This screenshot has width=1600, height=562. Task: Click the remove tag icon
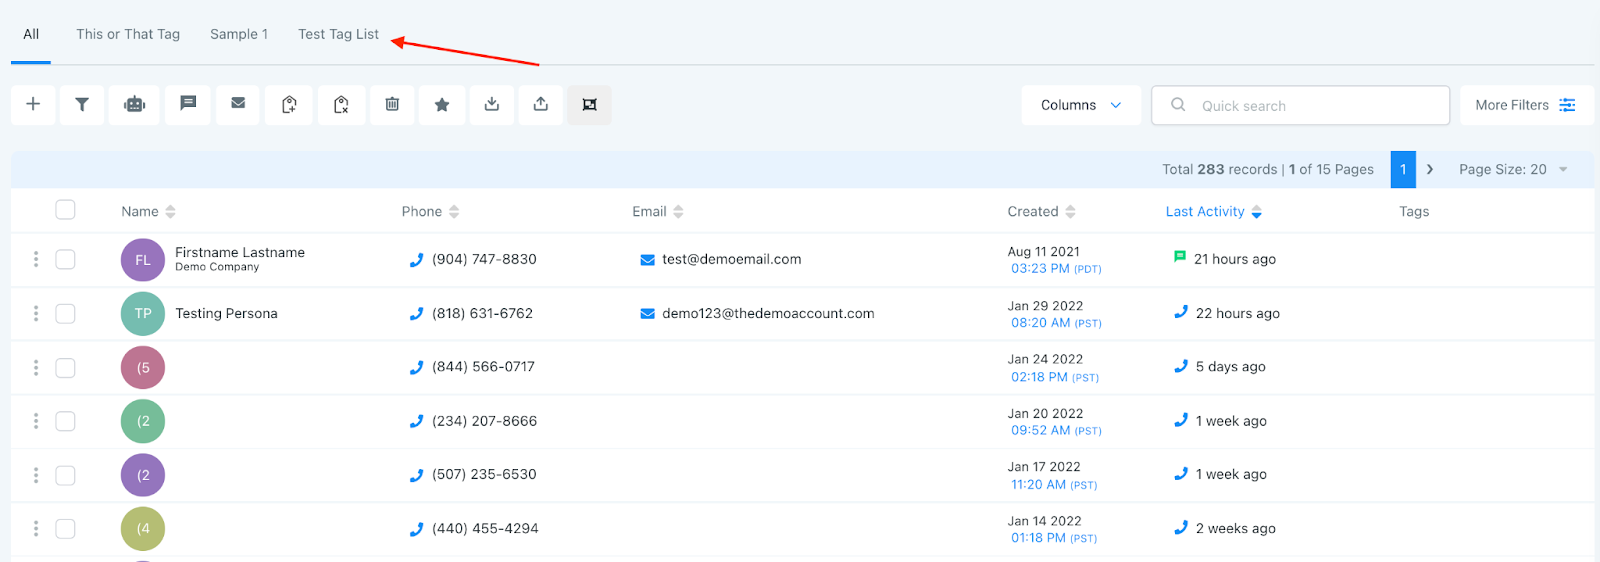click(x=341, y=104)
